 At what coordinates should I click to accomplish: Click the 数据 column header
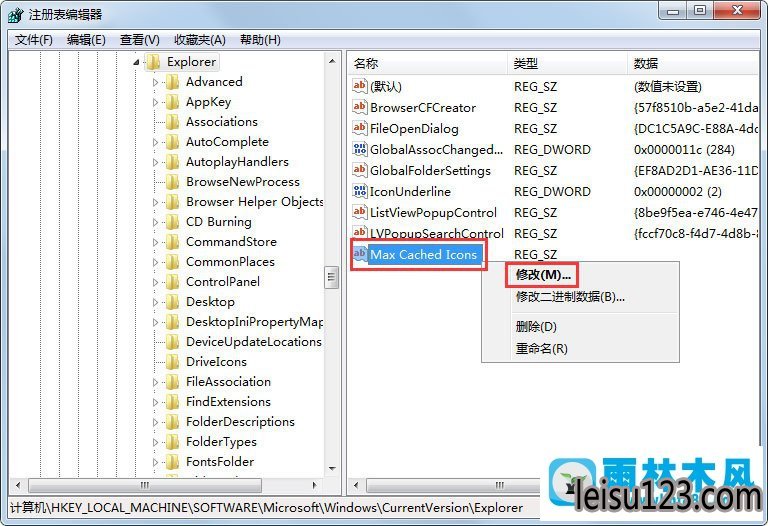(692, 63)
